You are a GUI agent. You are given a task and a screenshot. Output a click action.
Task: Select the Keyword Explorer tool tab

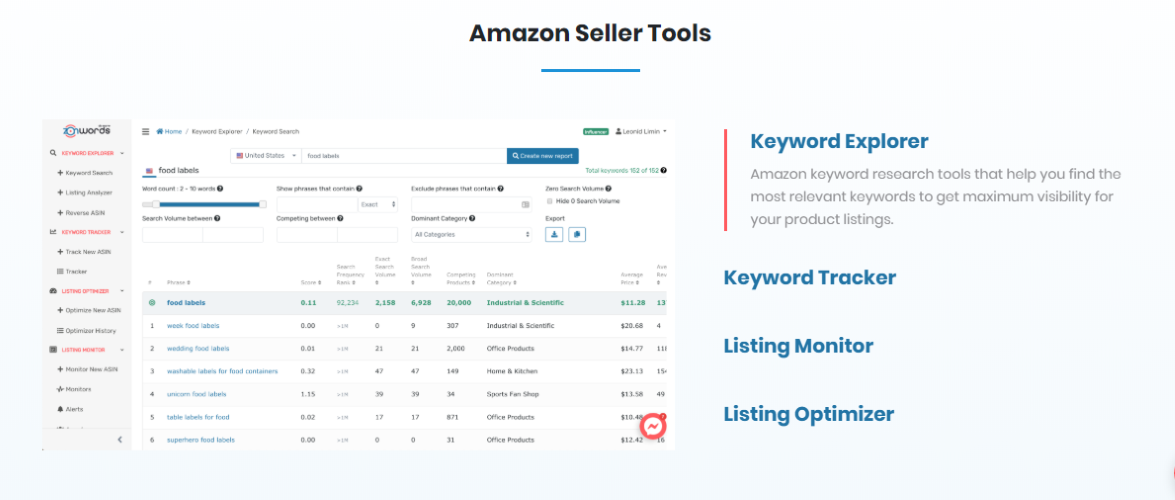click(x=839, y=141)
